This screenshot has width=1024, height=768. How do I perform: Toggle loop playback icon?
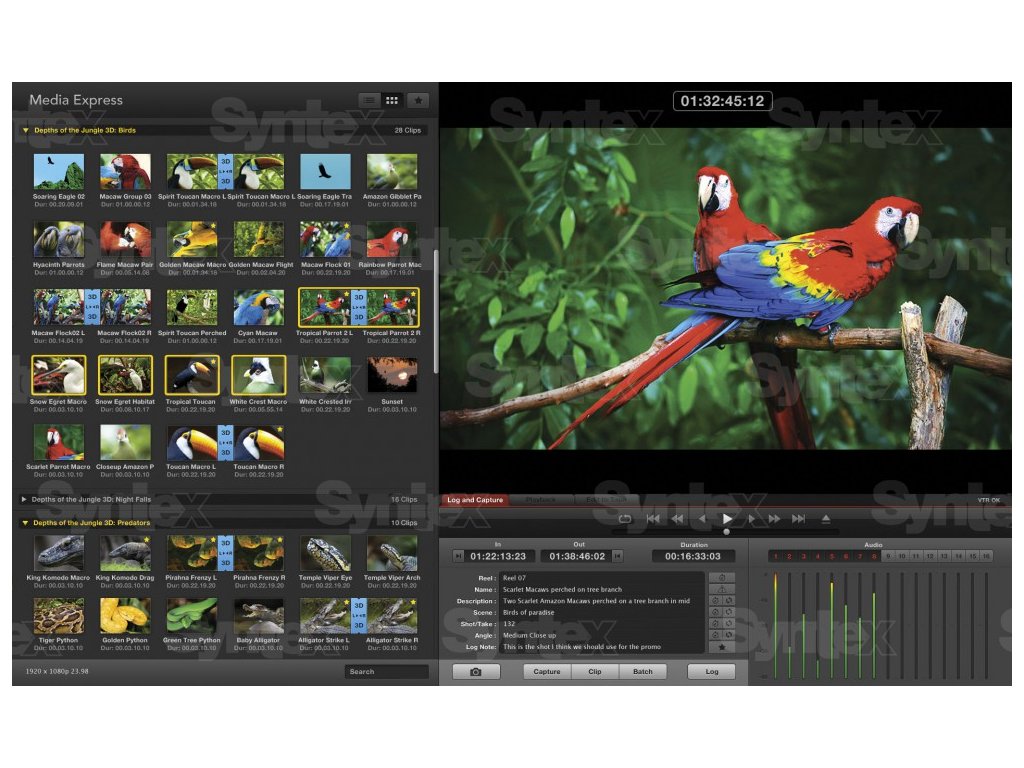(625, 518)
